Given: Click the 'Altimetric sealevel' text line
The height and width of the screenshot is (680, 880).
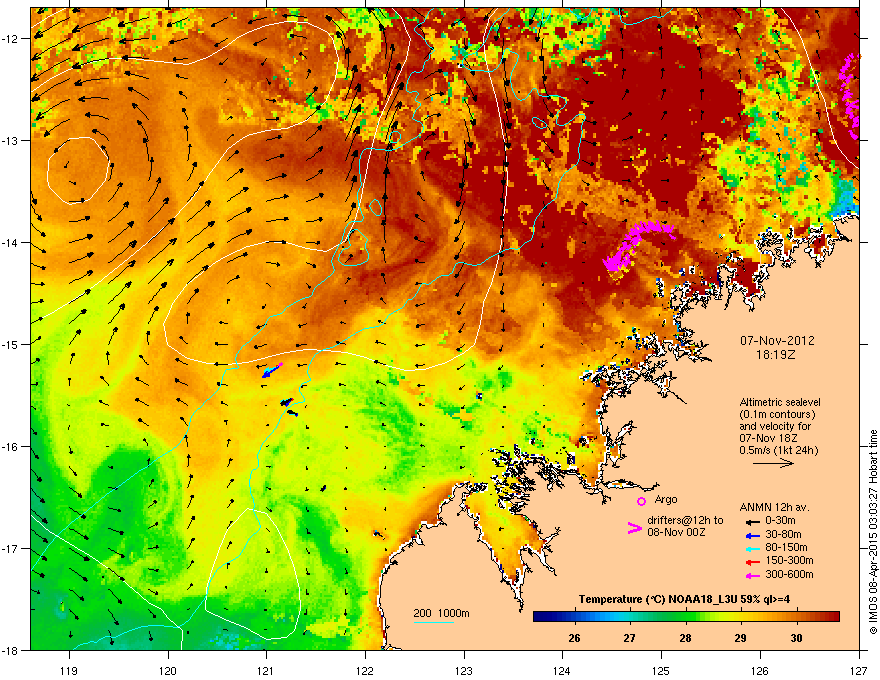Looking at the screenshot, I should coord(780,402).
